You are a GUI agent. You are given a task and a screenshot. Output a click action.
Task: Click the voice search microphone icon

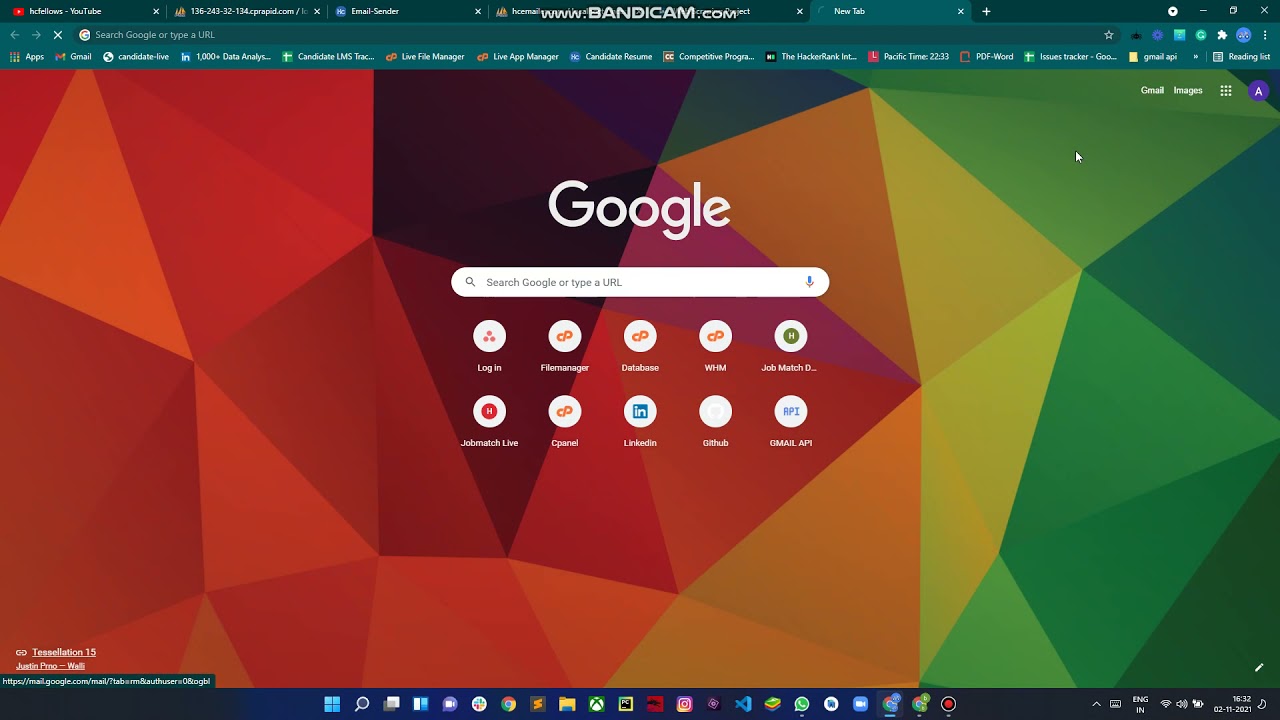(x=809, y=282)
